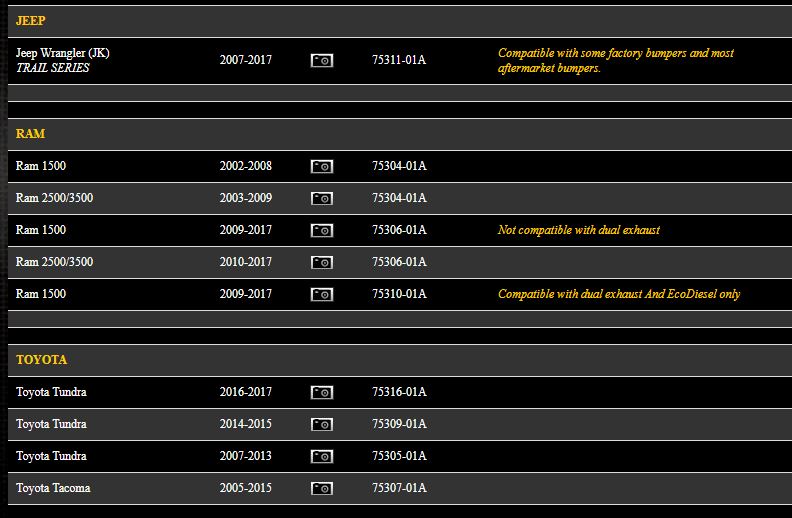This screenshot has width=792, height=518.
Task: Open the photo for Toyota Tundra 2016-2017
Action: click(x=322, y=392)
